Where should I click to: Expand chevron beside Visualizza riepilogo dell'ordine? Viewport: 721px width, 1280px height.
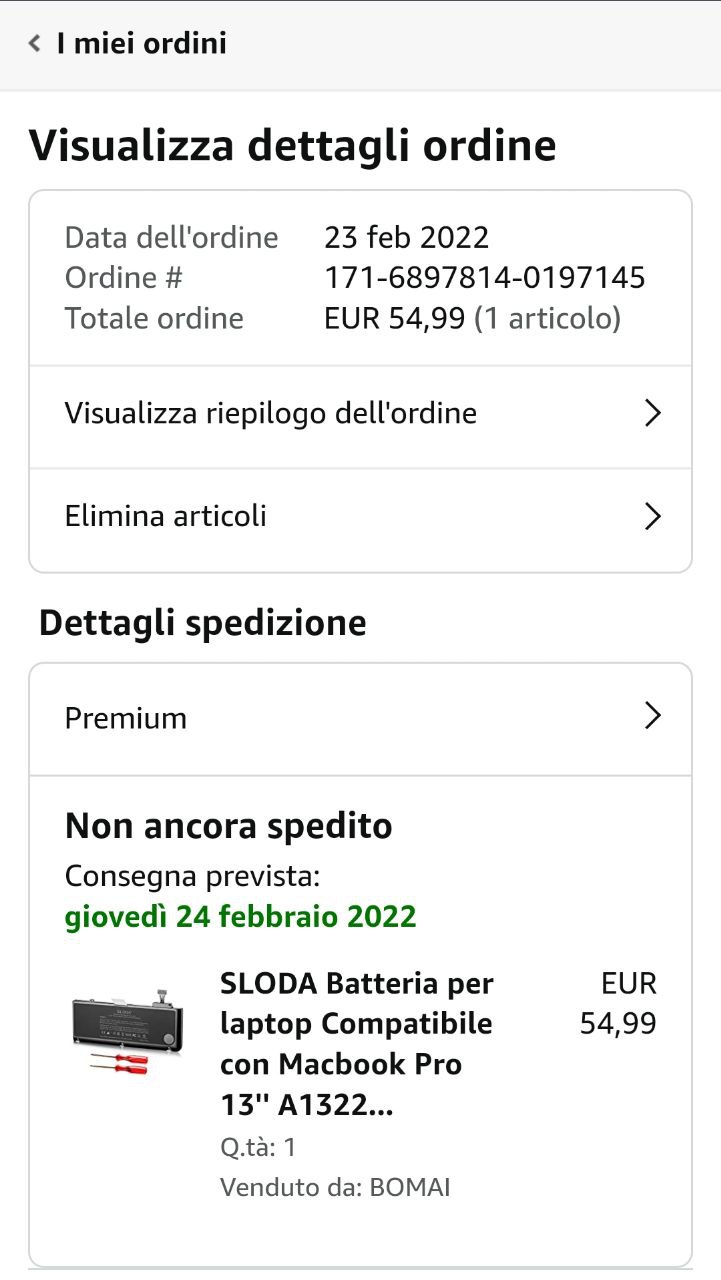click(652, 413)
